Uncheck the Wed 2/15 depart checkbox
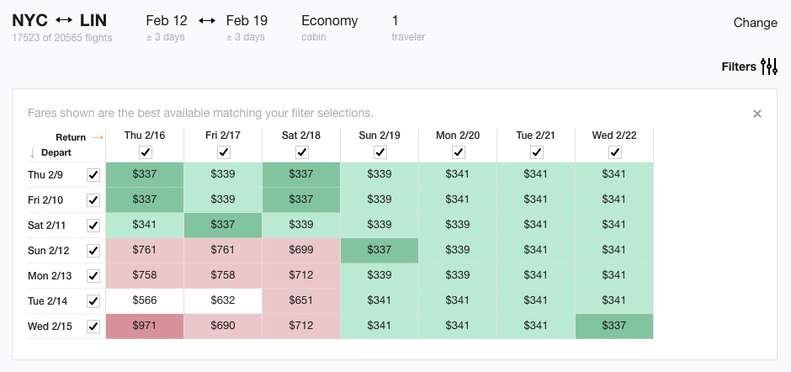Viewport: 791px width, 372px height. point(93,327)
